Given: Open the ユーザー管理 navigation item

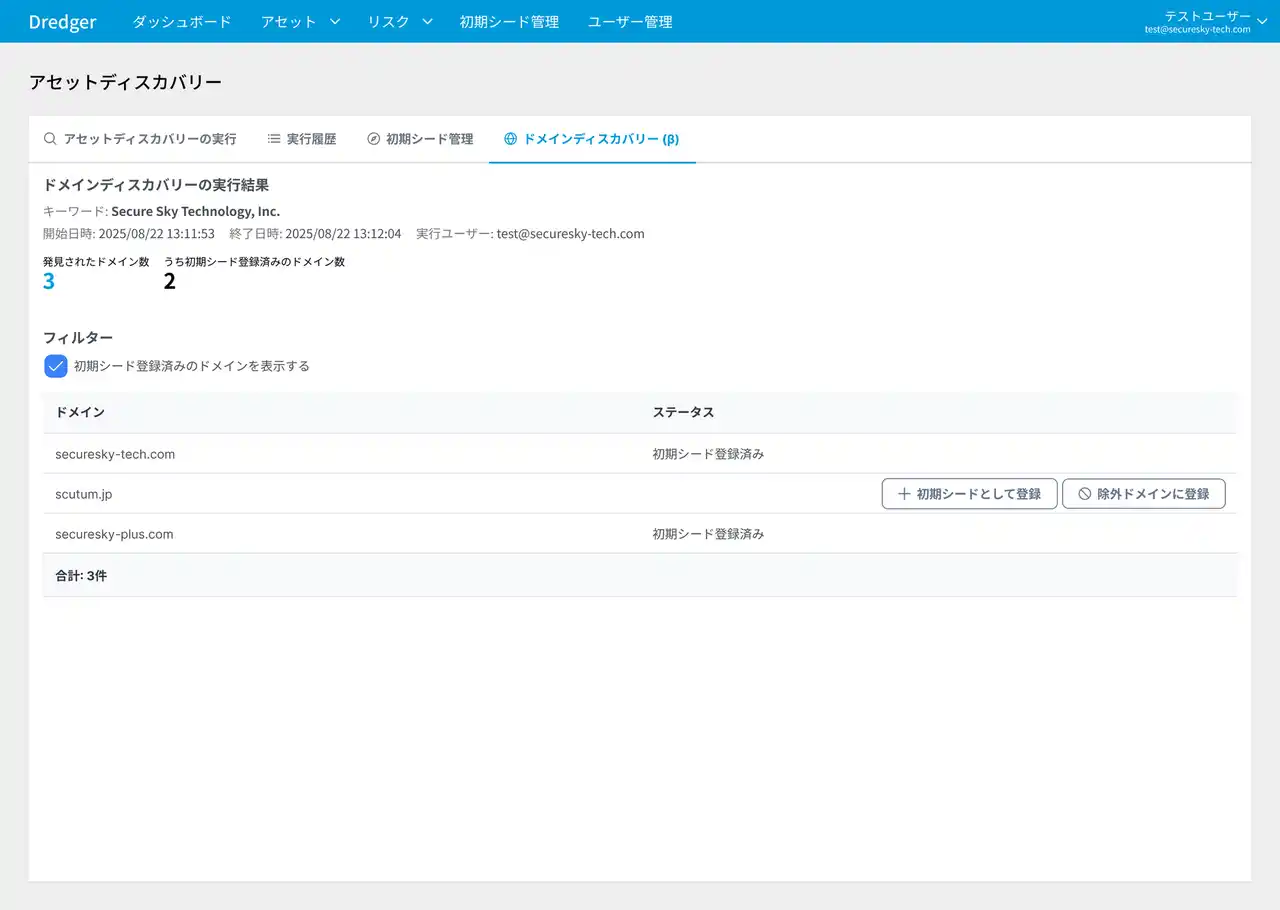Looking at the screenshot, I should click(x=629, y=21).
